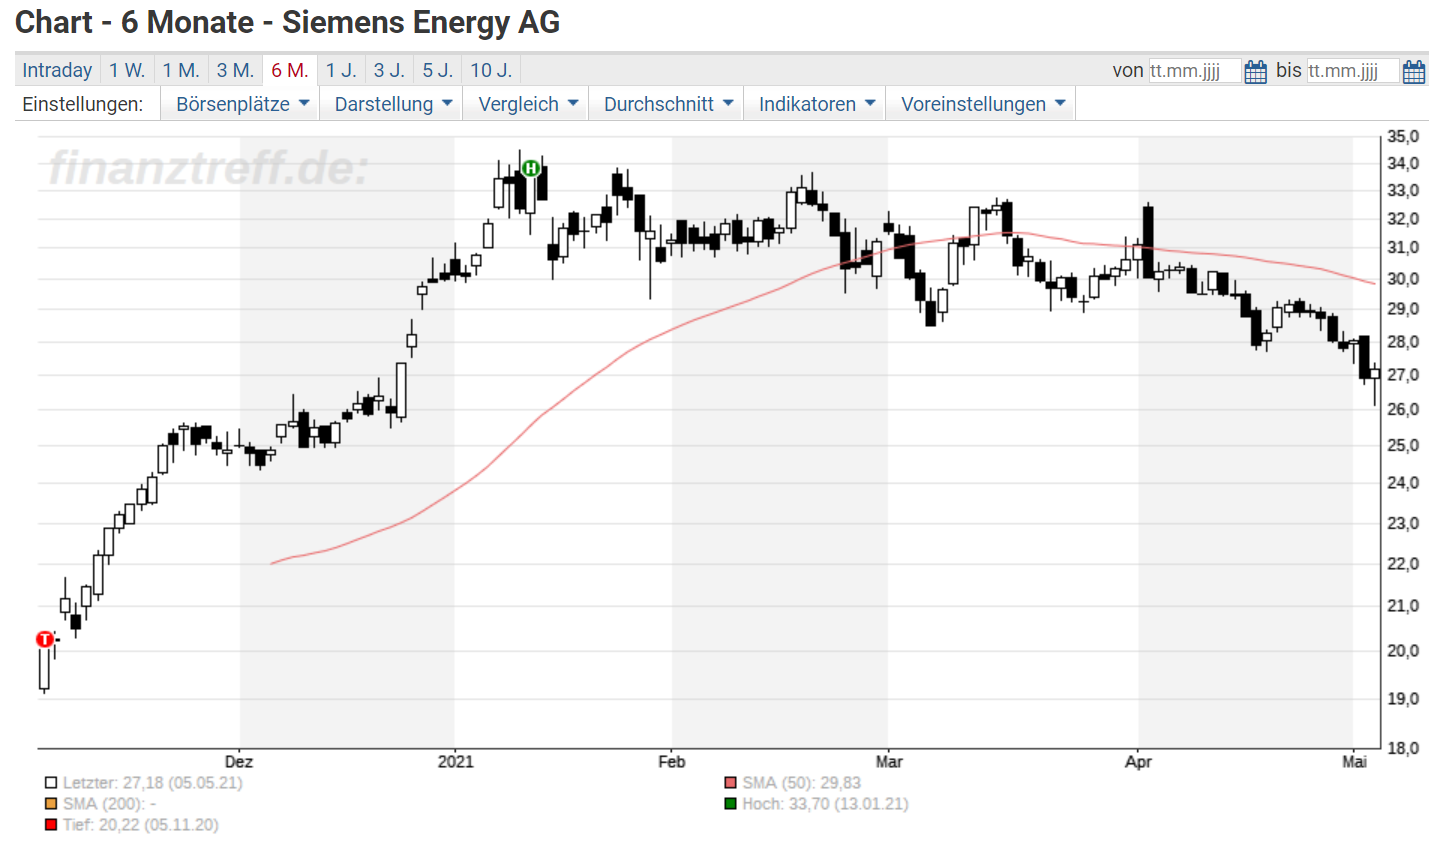Select the 3 M. timeframe tab

(x=235, y=70)
